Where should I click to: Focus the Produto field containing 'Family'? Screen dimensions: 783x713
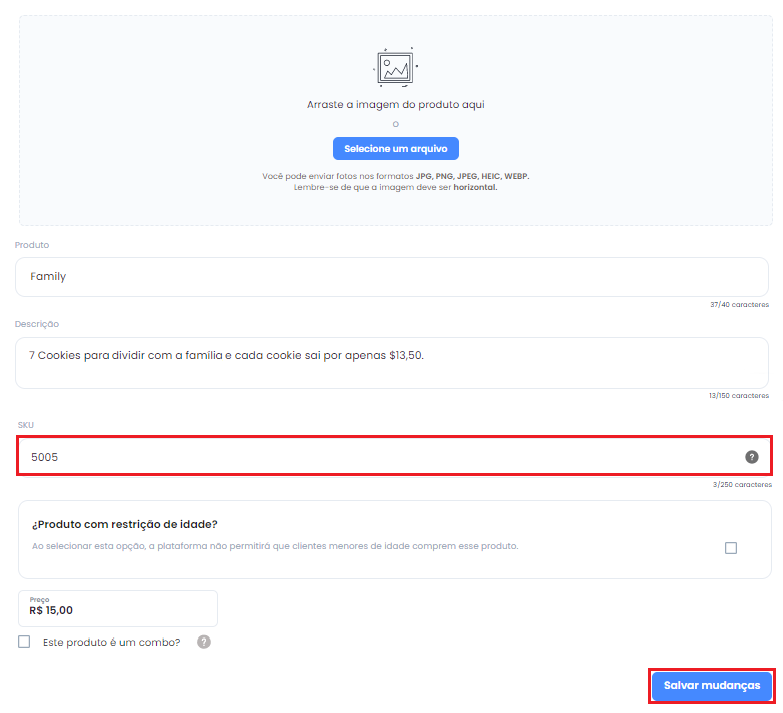[x=392, y=277]
